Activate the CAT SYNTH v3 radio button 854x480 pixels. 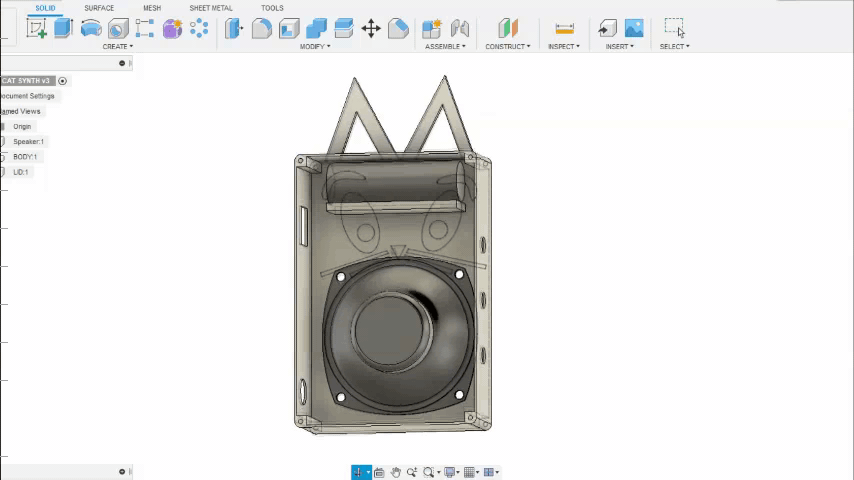click(62, 81)
